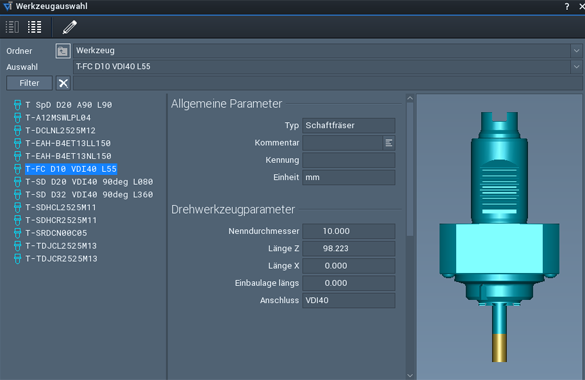Click the Werkzeugauswahl app icon in title bar
The height and width of the screenshot is (380, 585).
coord(7,6)
